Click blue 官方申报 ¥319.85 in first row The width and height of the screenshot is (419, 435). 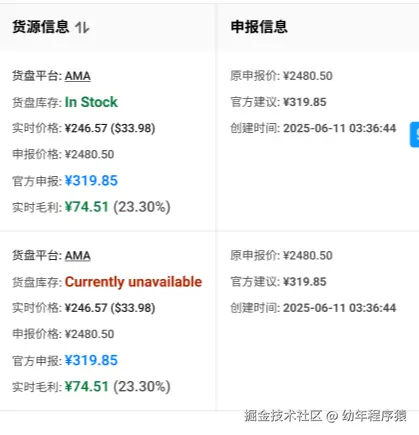(x=91, y=181)
